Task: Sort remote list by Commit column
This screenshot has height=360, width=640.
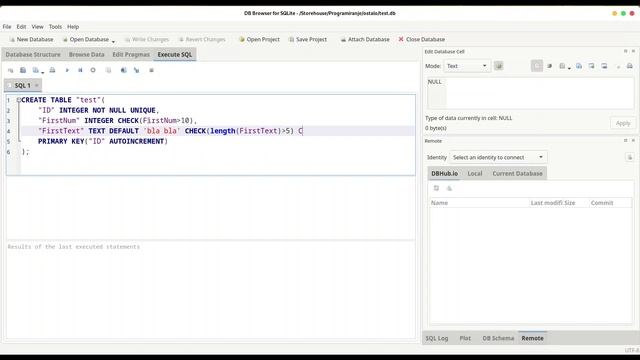Action: point(610,203)
